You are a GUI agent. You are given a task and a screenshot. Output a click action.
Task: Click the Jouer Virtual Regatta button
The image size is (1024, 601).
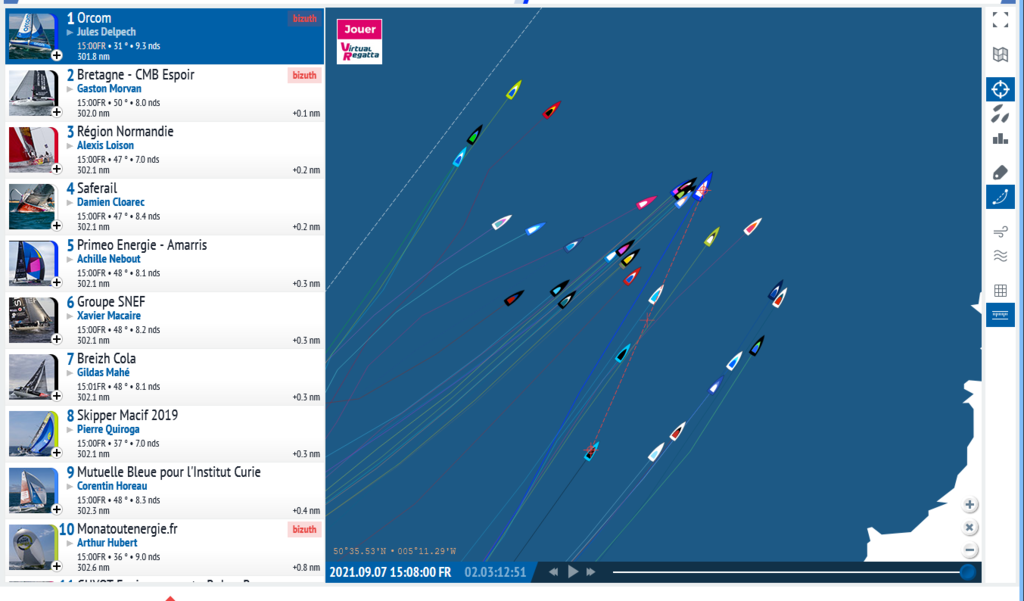click(x=359, y=42)
